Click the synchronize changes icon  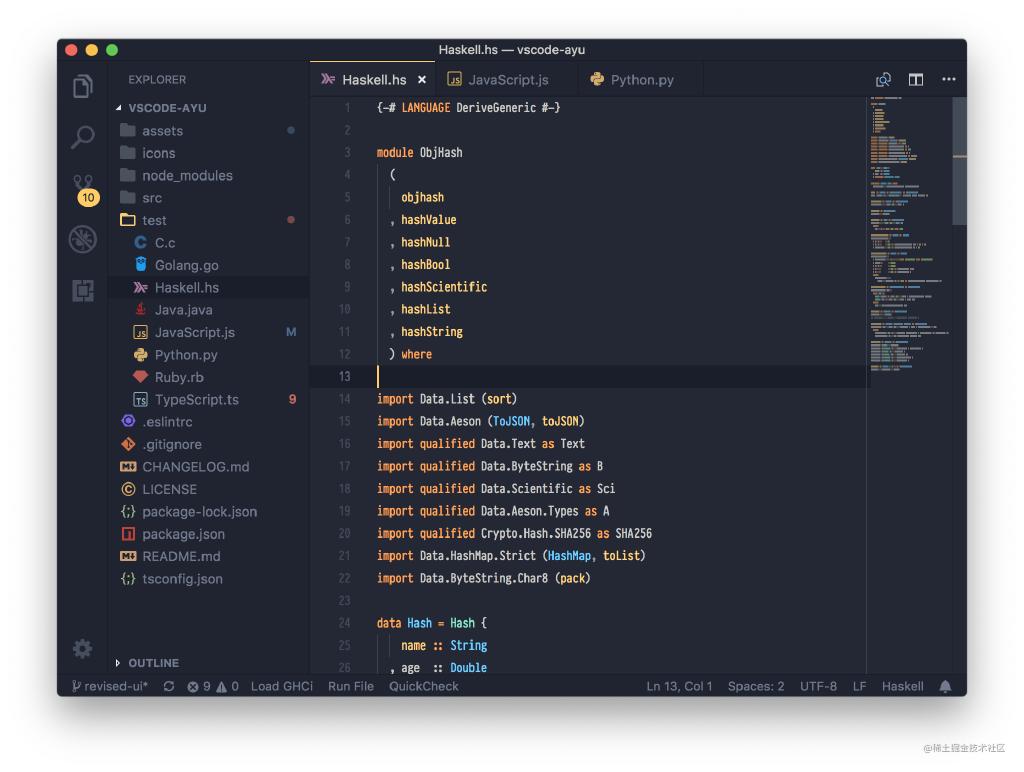169,686
